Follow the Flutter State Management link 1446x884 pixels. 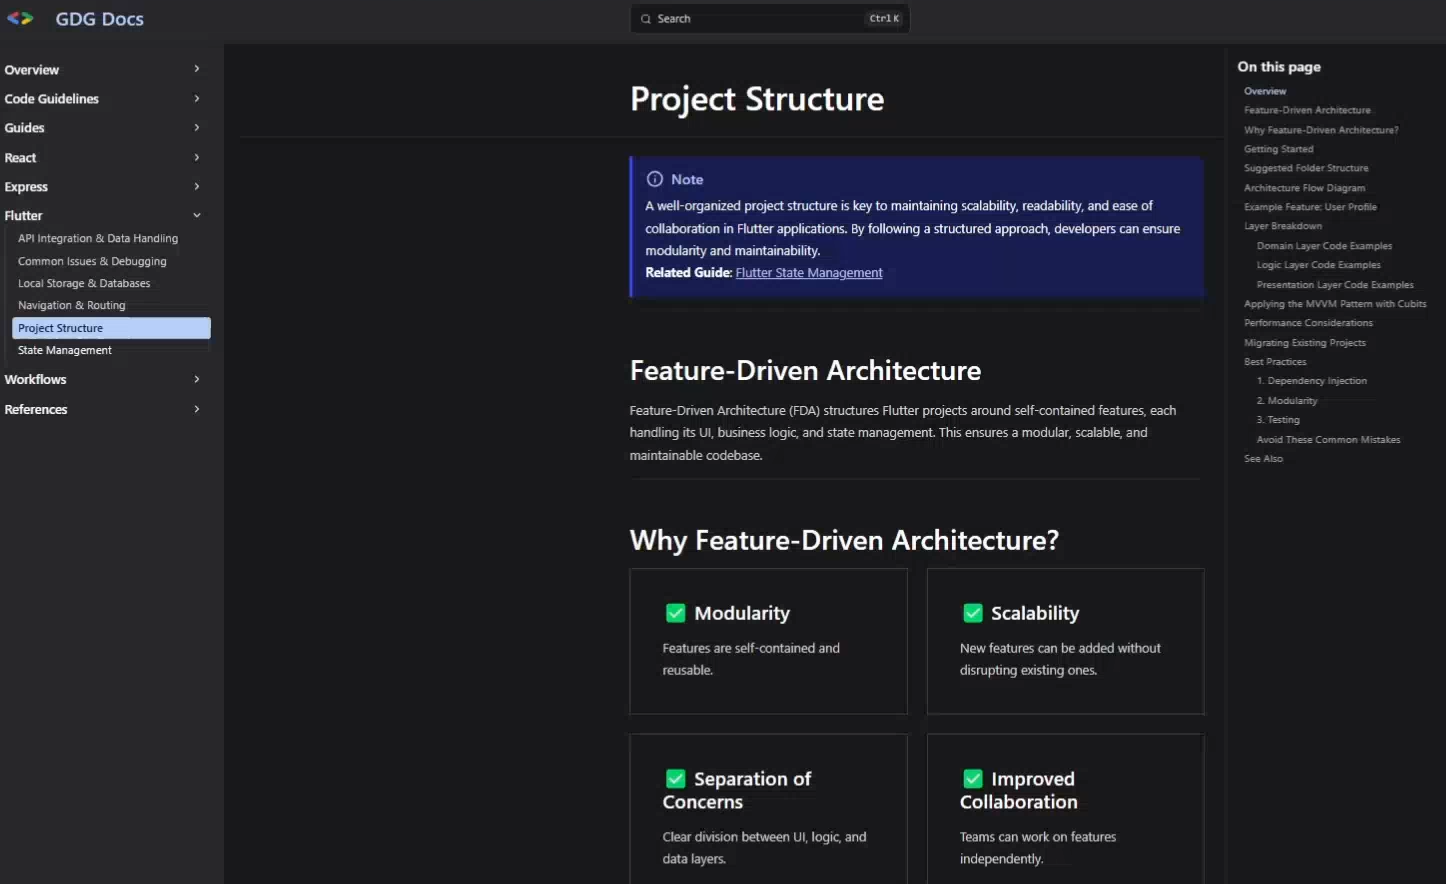809,273
